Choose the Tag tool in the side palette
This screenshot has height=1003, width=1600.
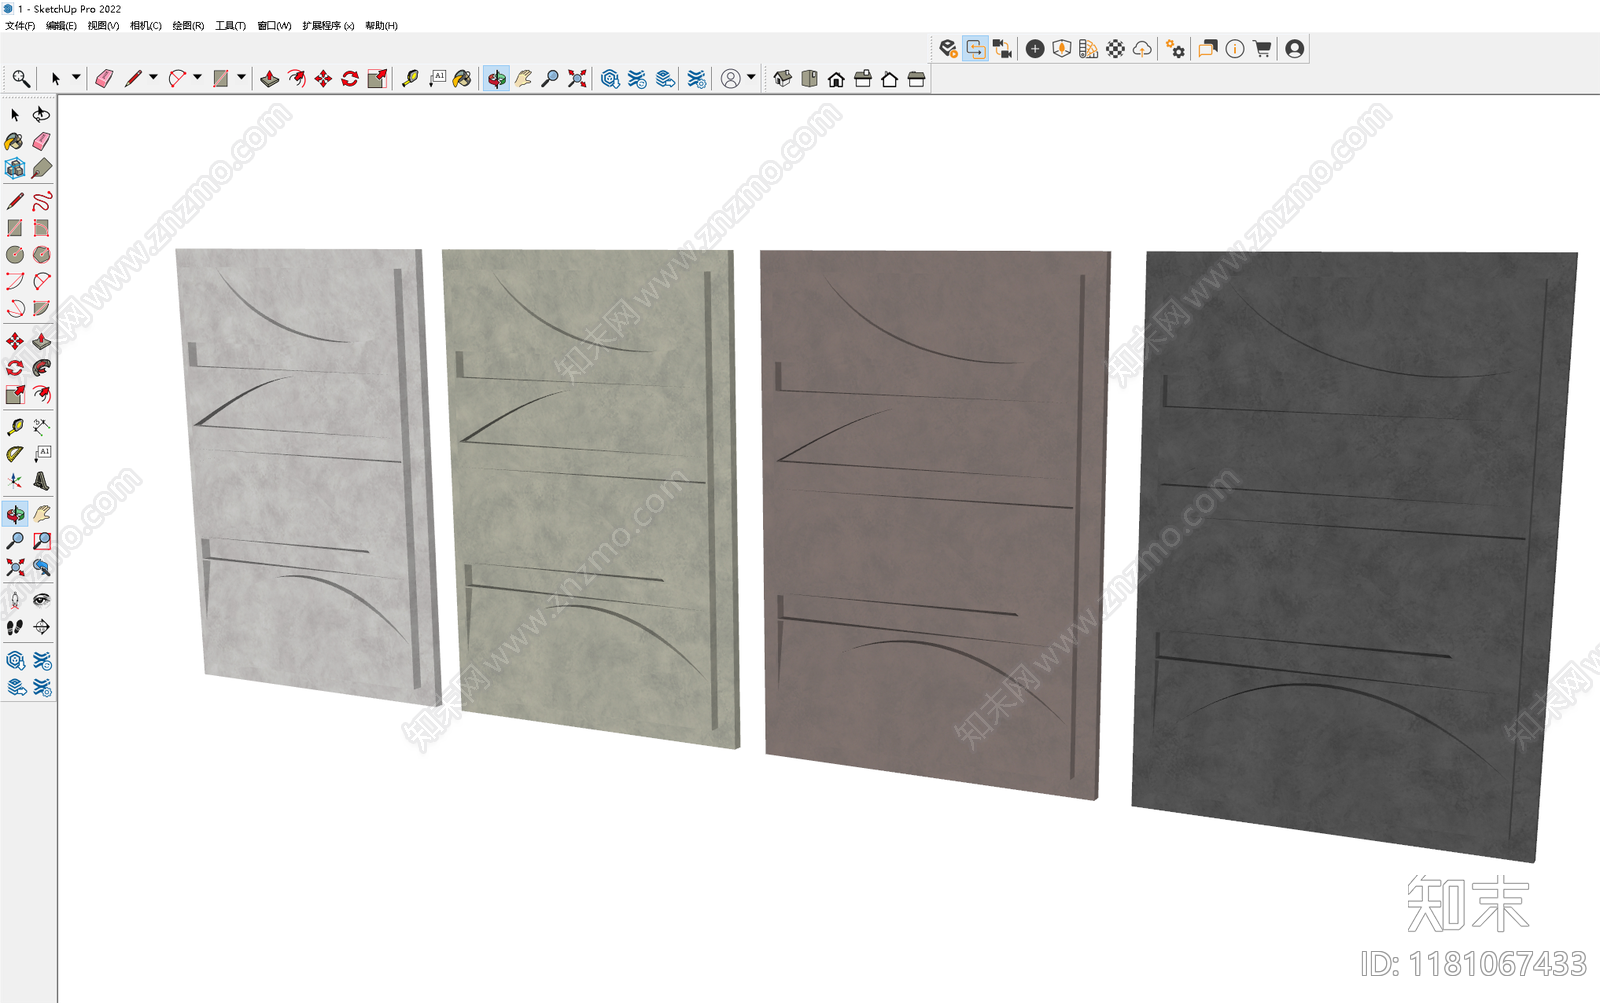pos(41,168)
